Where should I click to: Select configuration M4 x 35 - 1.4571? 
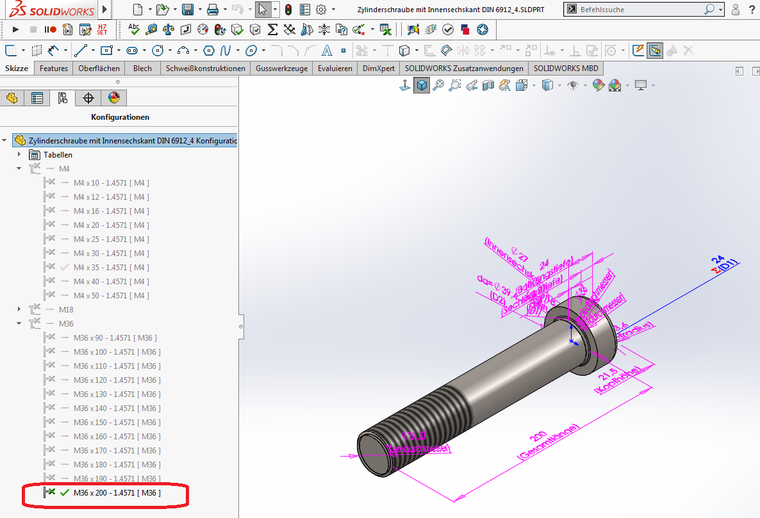[x=111, y=267]
